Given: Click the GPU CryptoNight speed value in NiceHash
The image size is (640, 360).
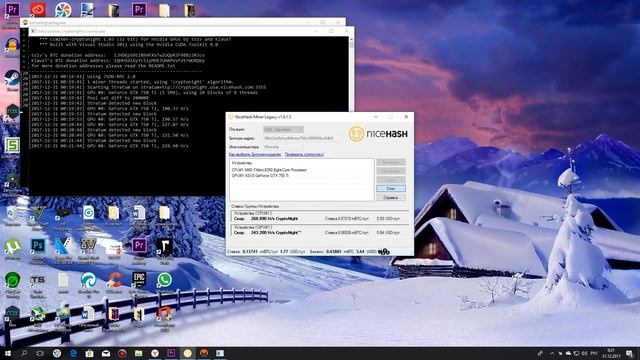Looking at the screenshot, I should [276, 233].
